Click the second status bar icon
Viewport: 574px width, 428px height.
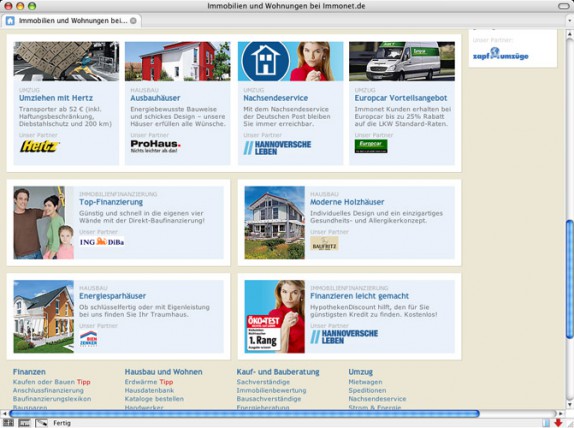[25, 423]
